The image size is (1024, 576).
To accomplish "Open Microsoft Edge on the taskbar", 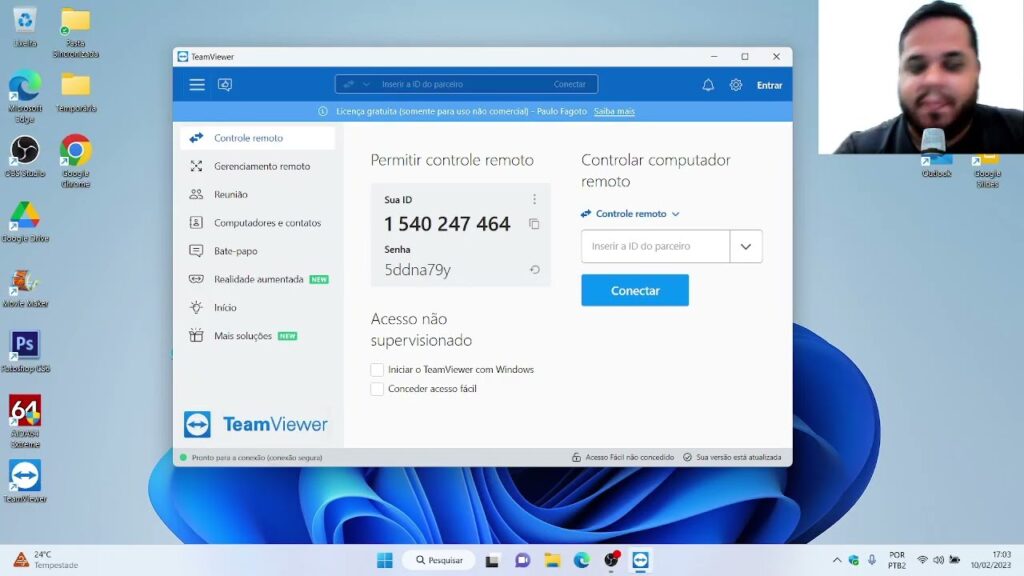I will (581, 560).
